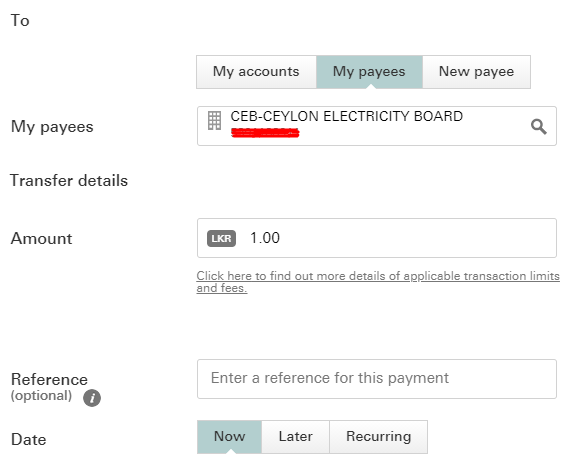Image resolution: width=575 pixels, height=466 pixels.
Task: Click the magnifier search icon in payee field
Action: click(538, 127)
